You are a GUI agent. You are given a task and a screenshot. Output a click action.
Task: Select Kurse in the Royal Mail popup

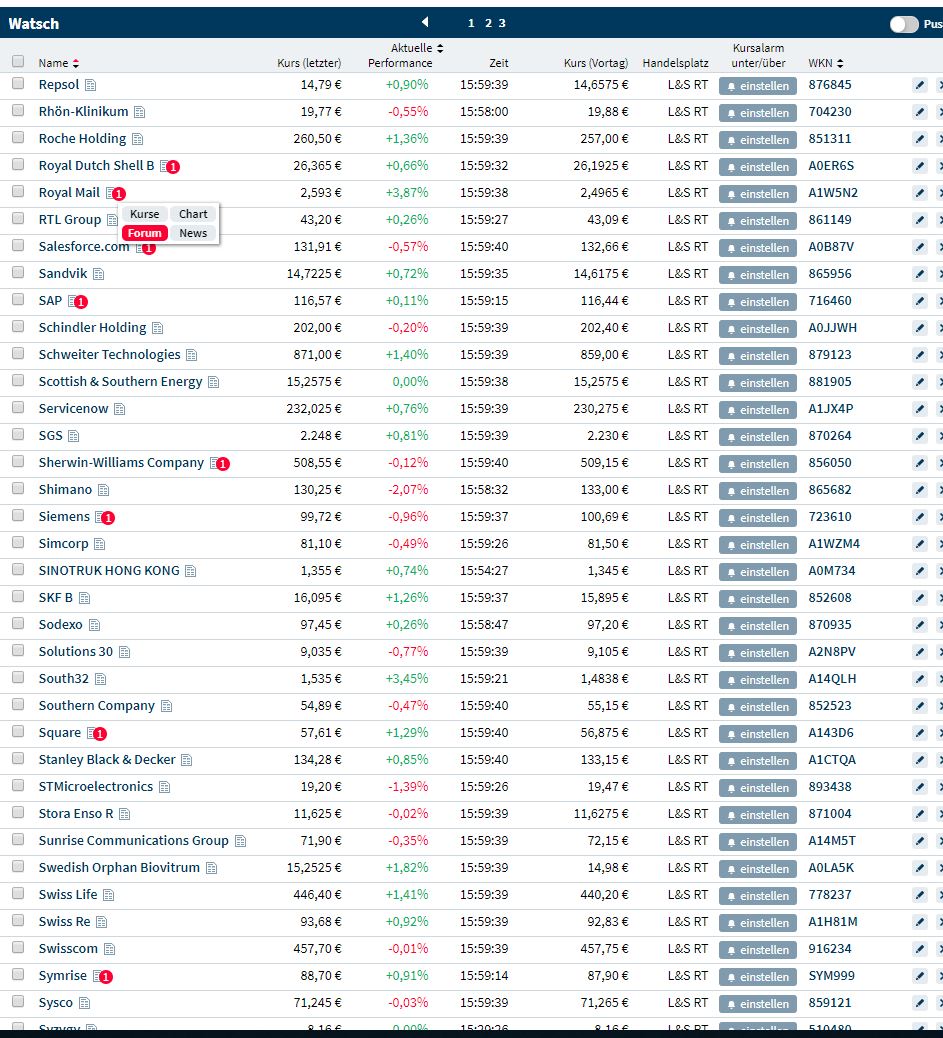tap(144, 214)
